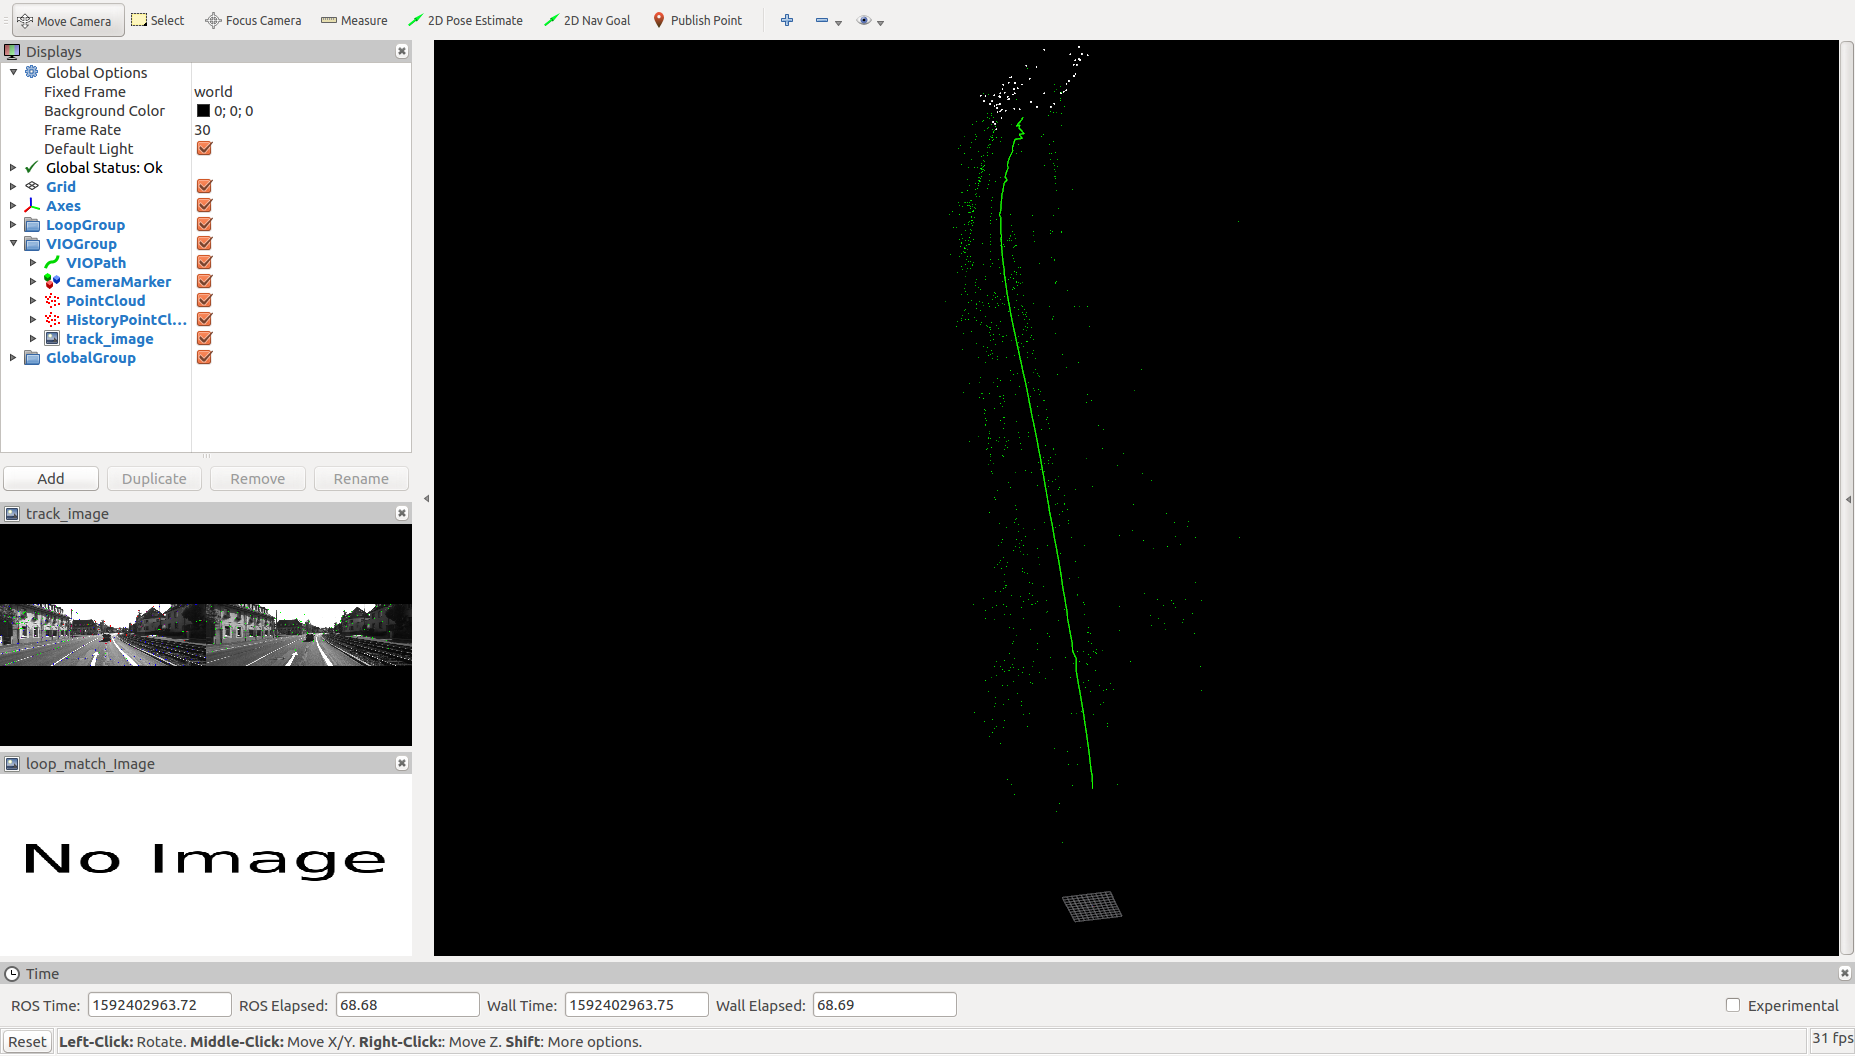Viewport: 1855px width, 1056px height.
Task: Click the VIOGroup folder icon
Action: [32, 243]
